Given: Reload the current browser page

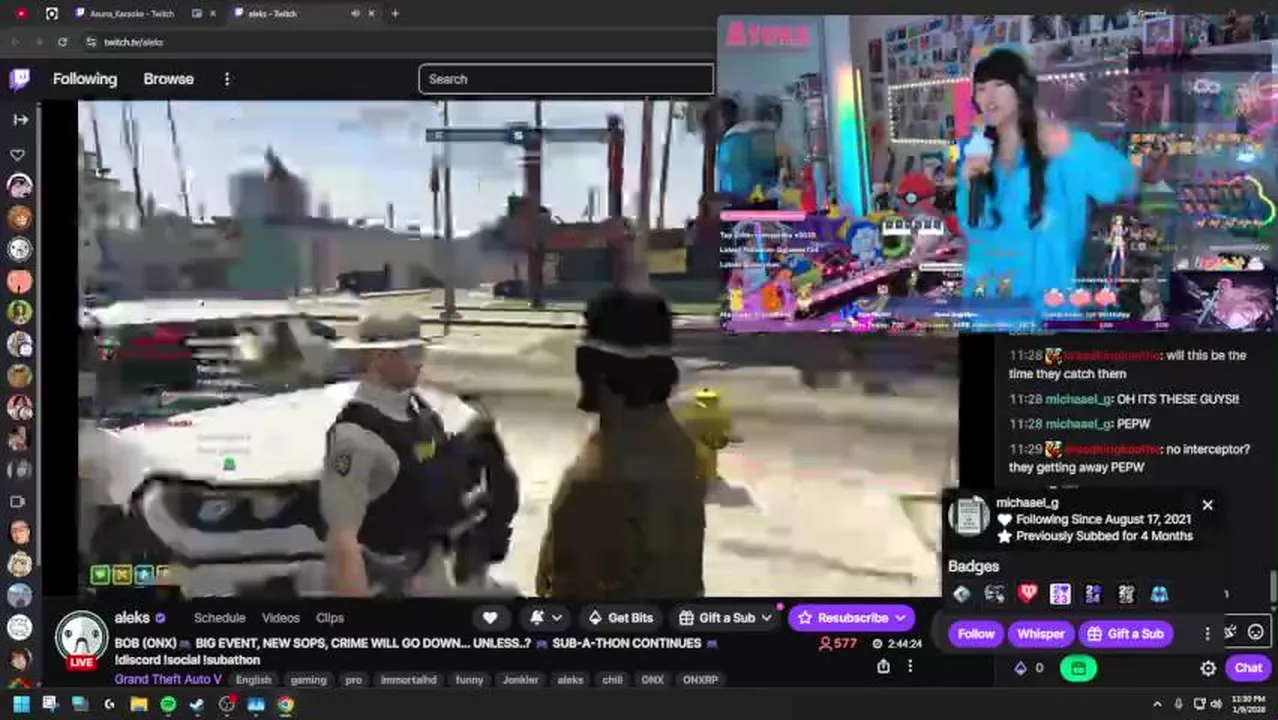Looking at the screenshot, I should (62, 42).
